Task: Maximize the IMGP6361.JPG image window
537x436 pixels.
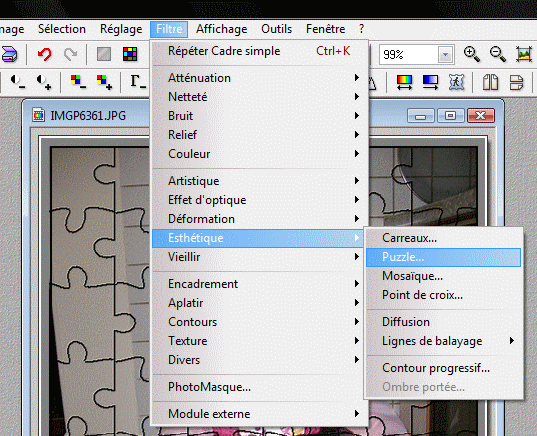Action: pyautogui.click(x=451, y=116)
